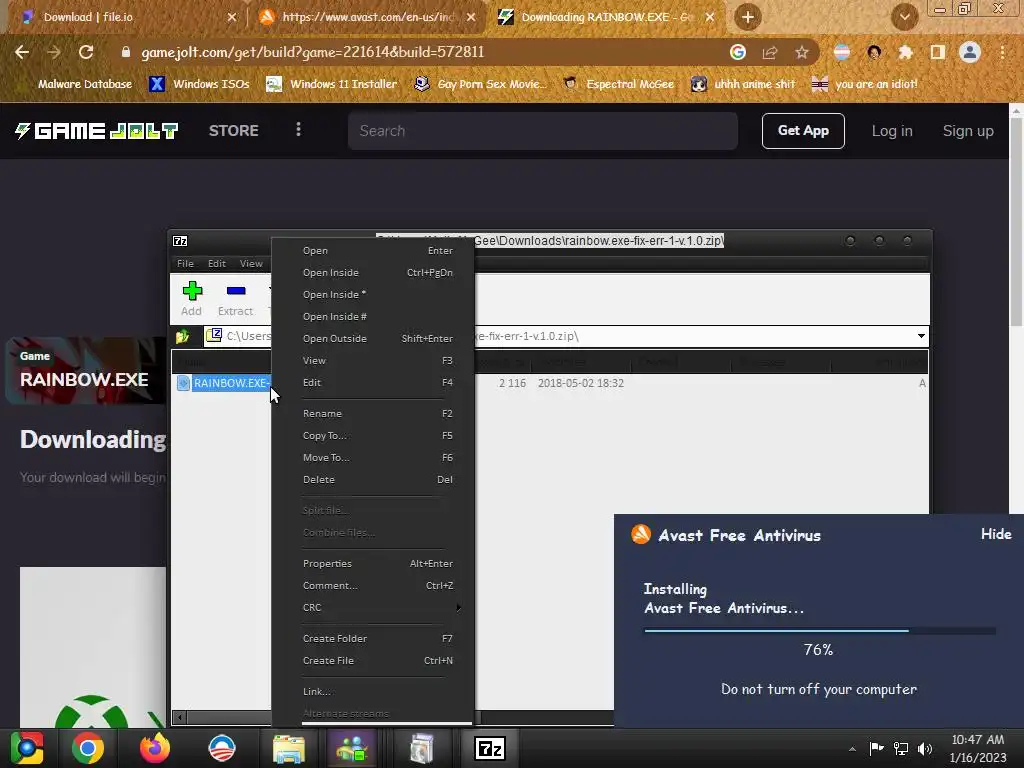Reload the Game Jolt page

coord(86,52)
